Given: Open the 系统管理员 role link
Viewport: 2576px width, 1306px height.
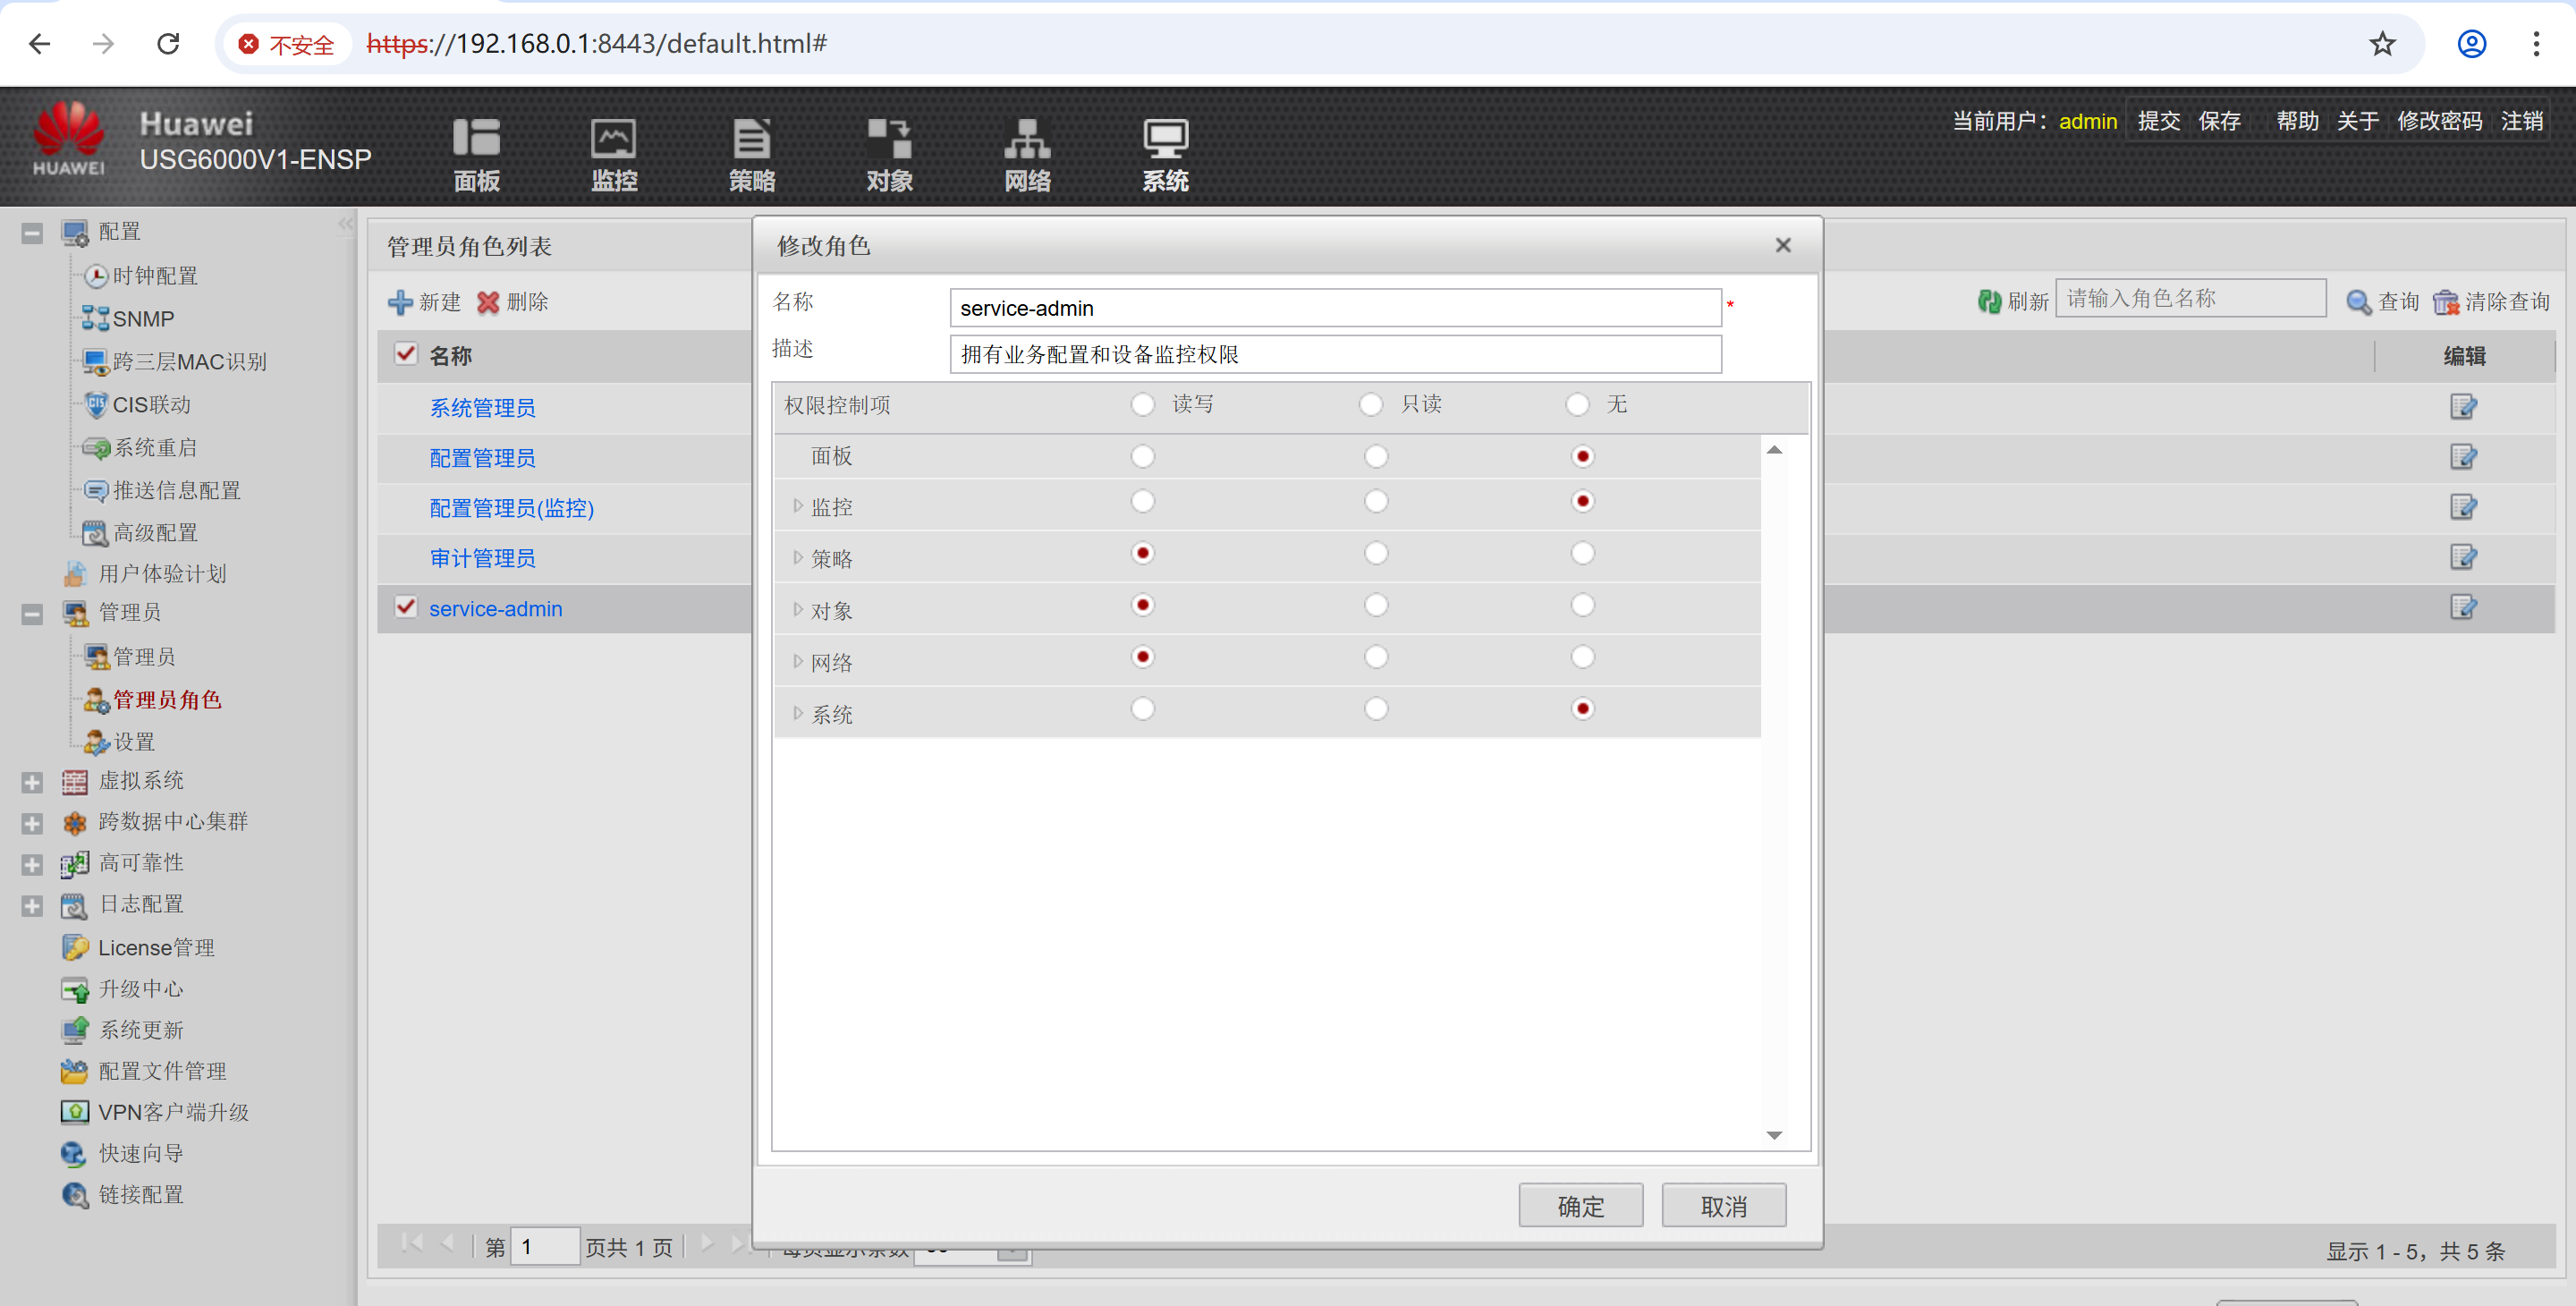Looking at the screenshot, I should [x=482, y=408].
